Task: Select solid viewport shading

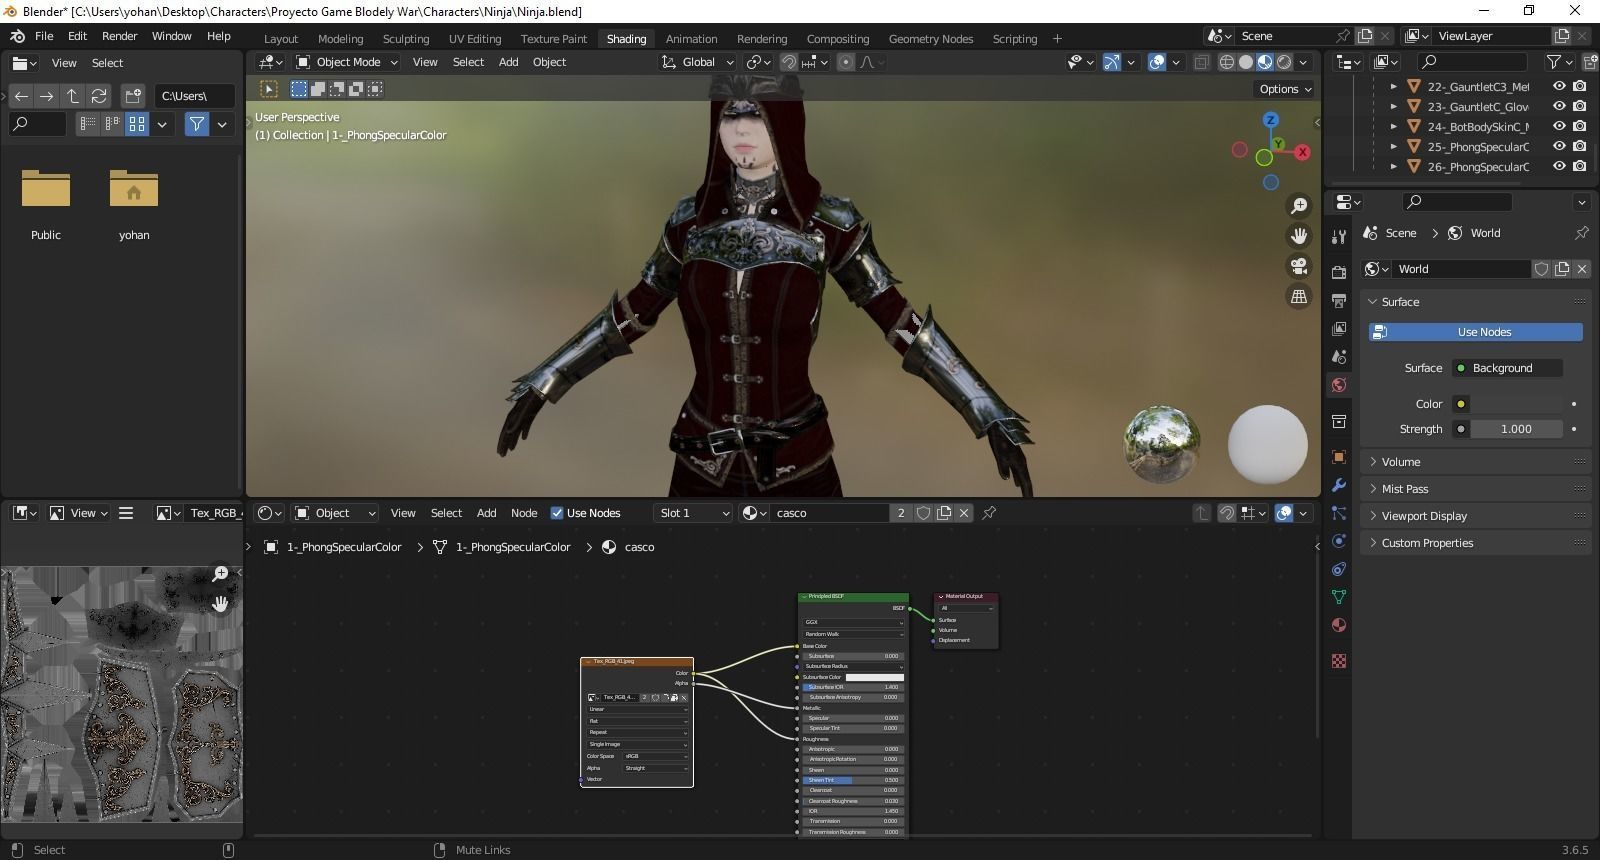Action: (1246, 62)
